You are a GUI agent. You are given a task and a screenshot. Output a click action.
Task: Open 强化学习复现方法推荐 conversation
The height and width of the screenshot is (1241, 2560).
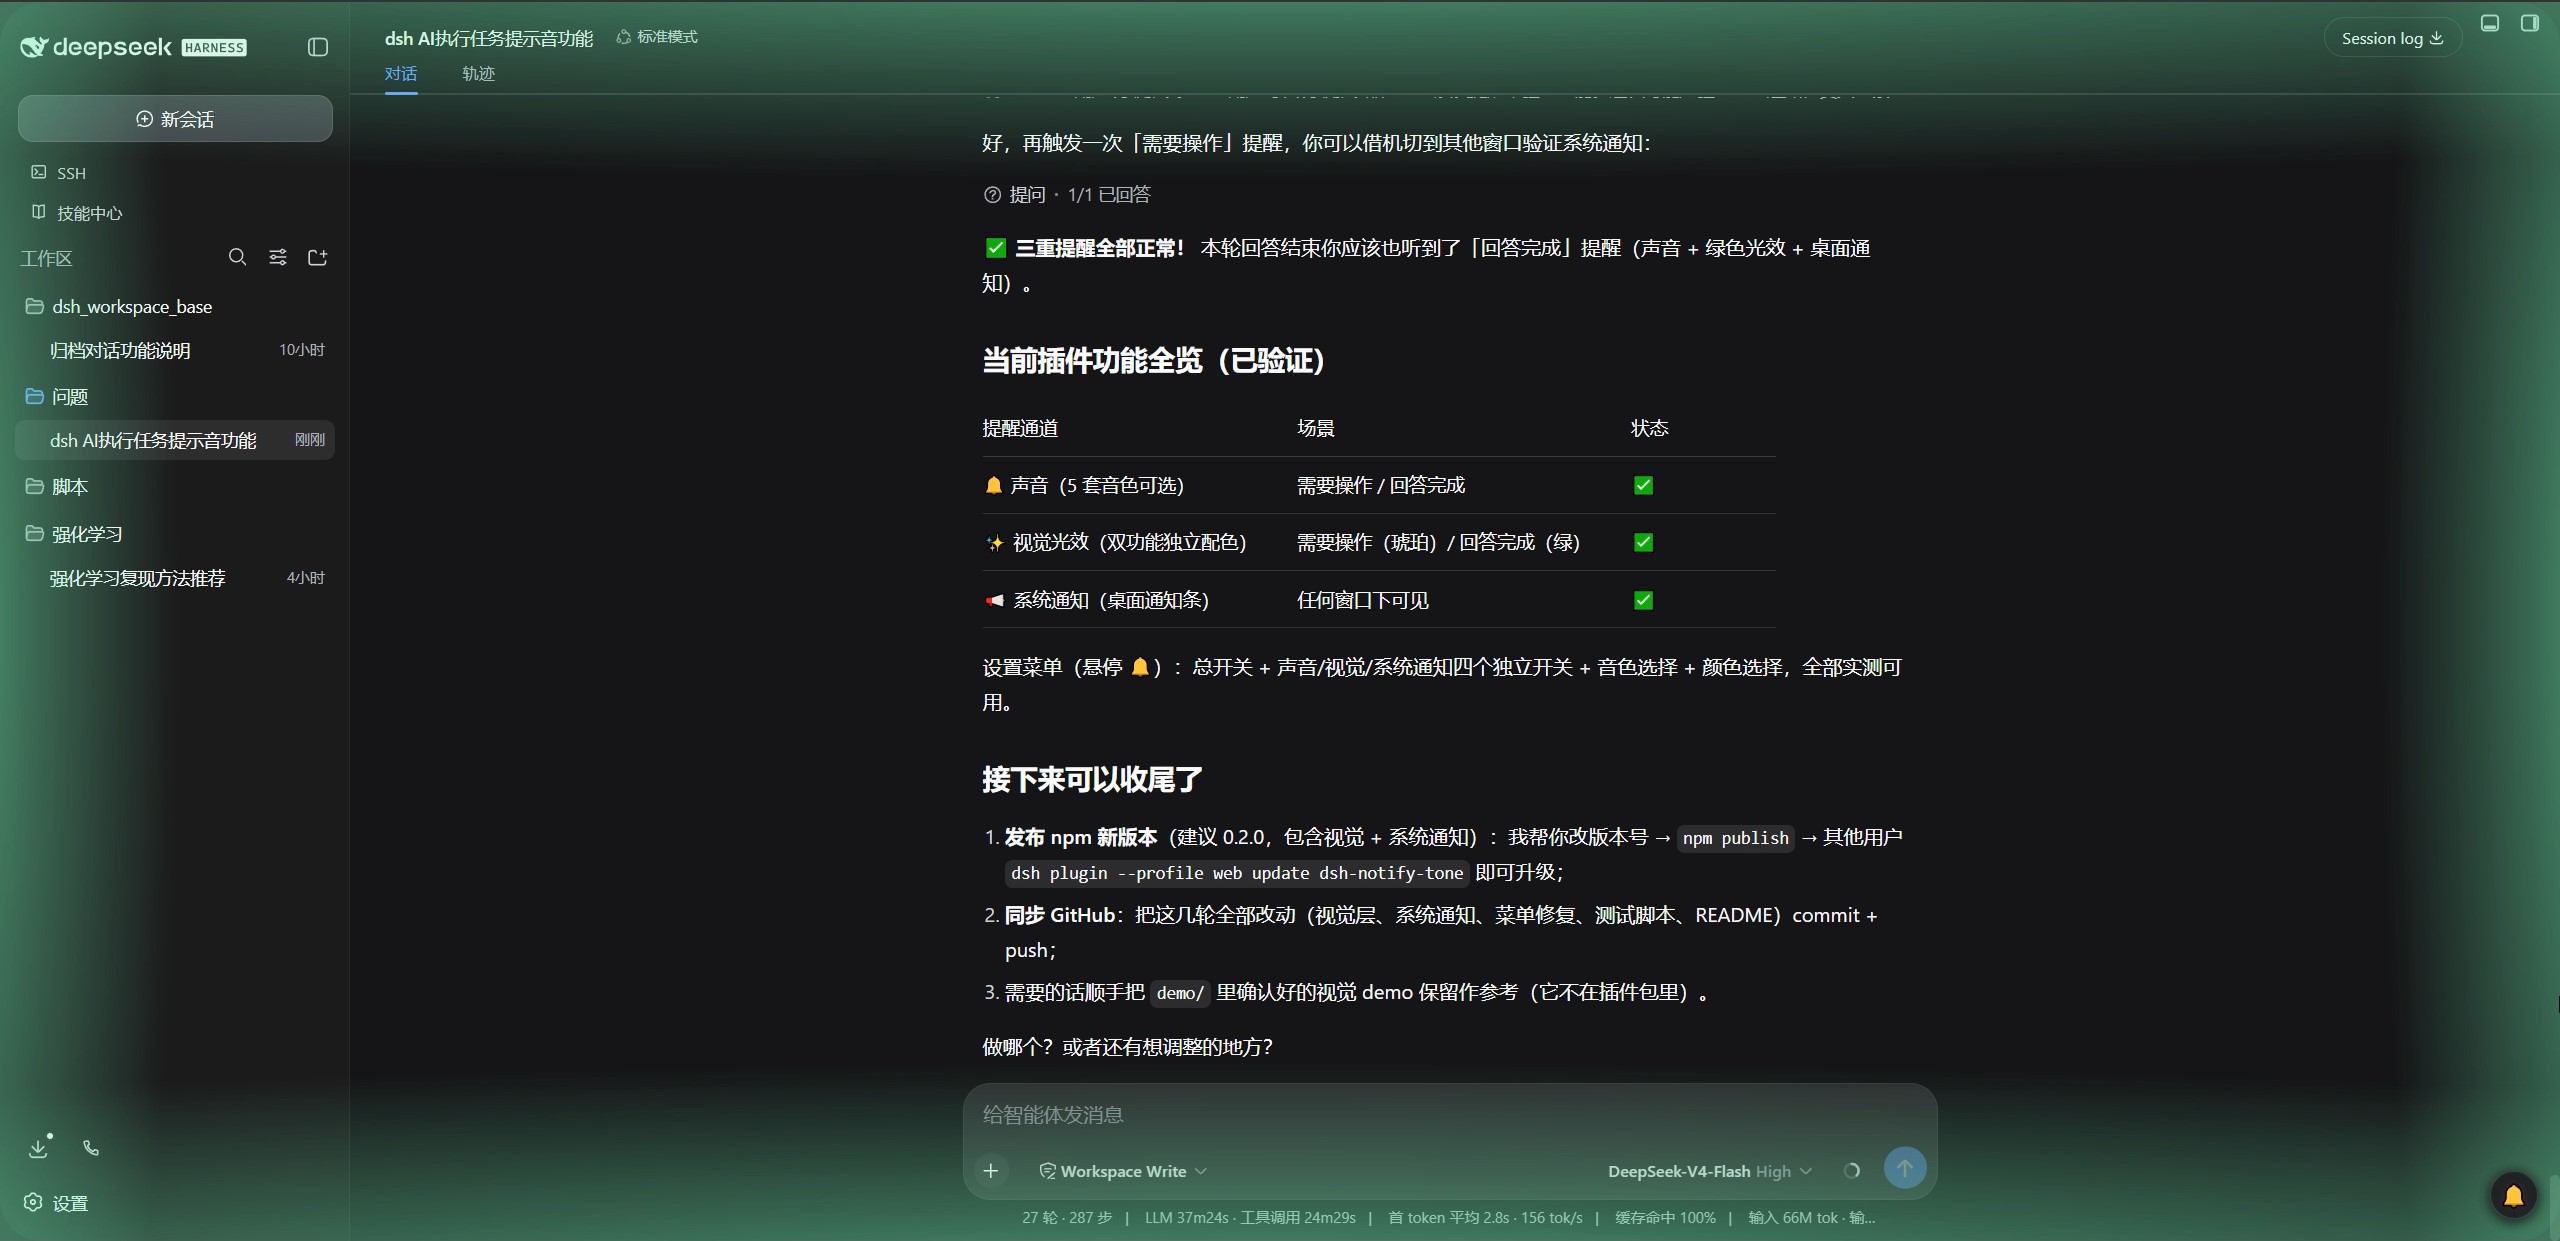pyautogui.click(x=175, y=578)
